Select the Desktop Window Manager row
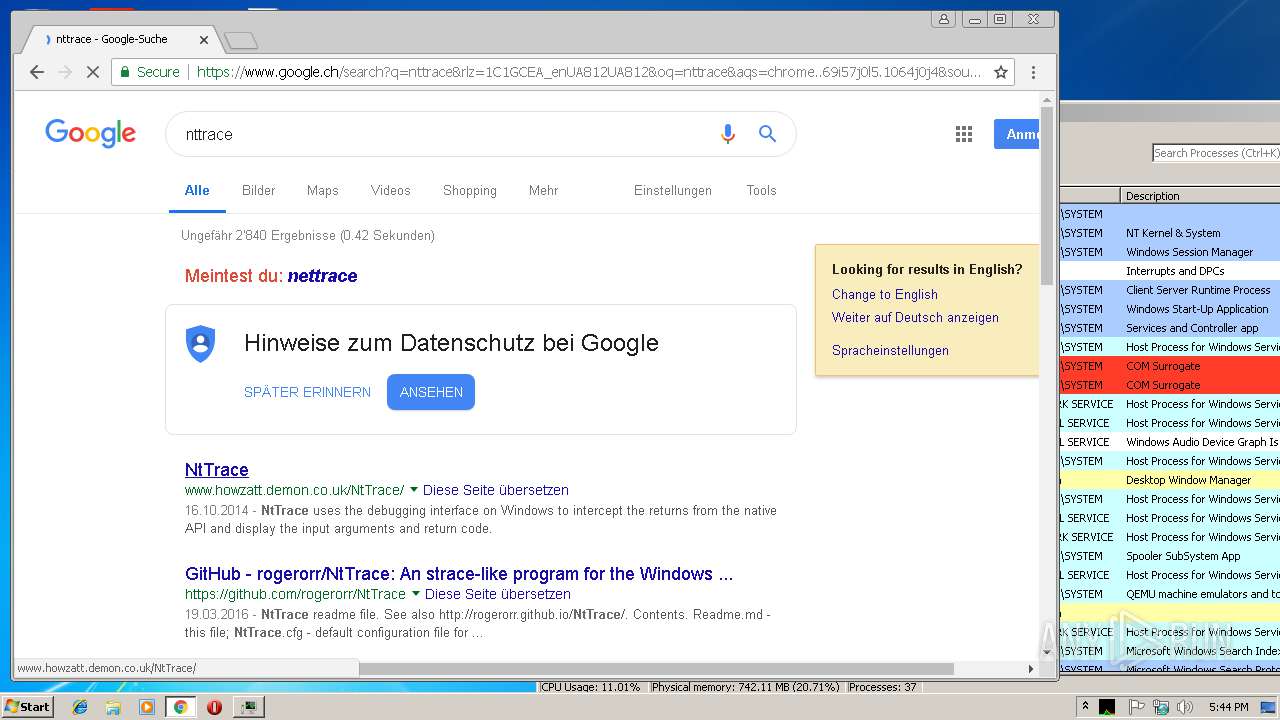The height and width of the screenshot is (720, 1280). pyautogui.click(x=1170, y=480)
